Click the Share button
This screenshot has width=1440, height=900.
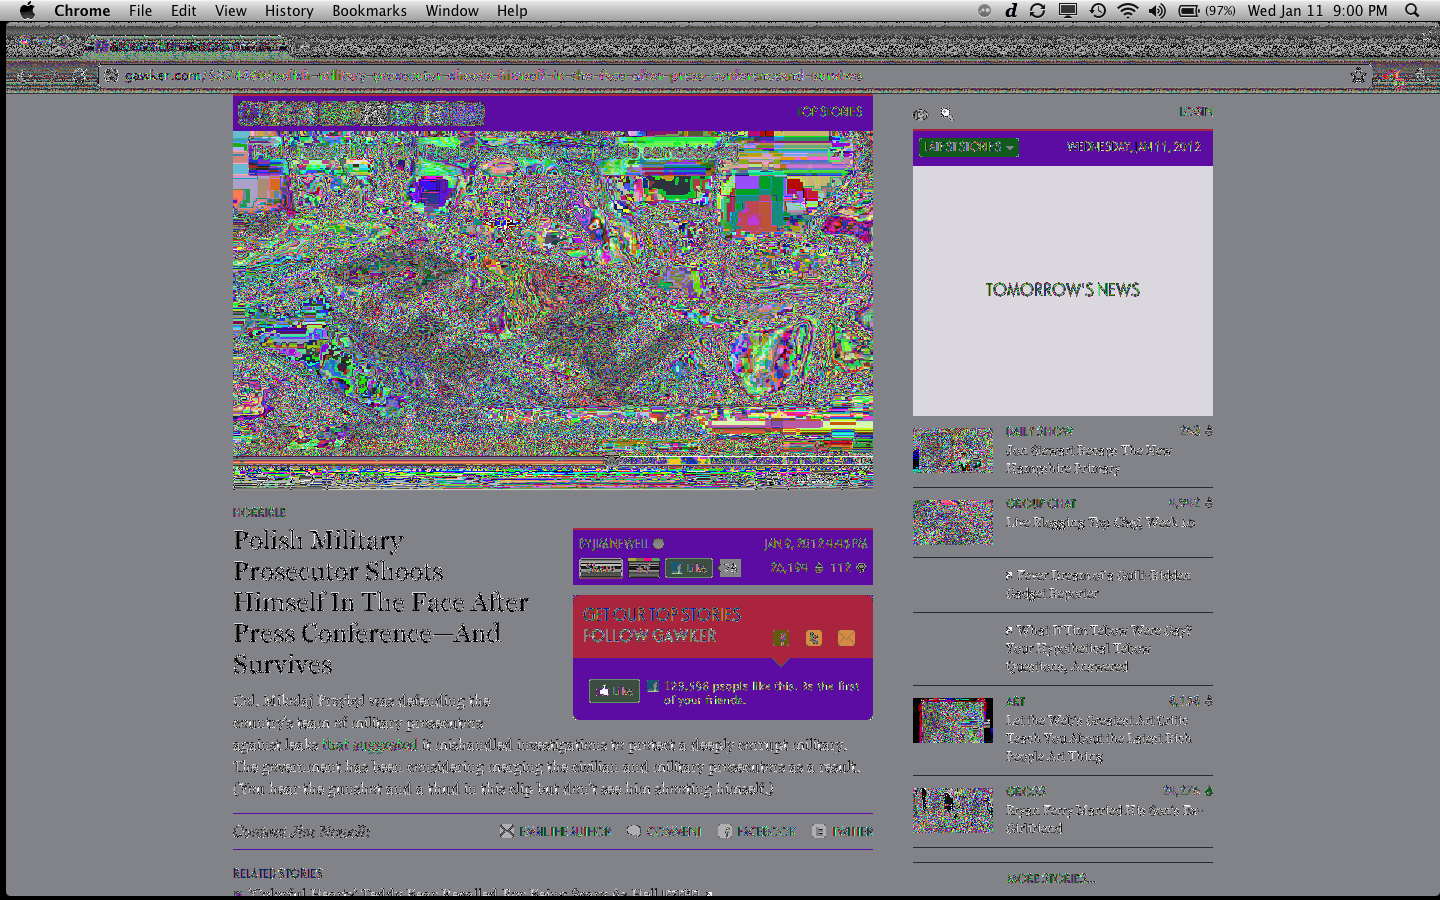(601, 568)
